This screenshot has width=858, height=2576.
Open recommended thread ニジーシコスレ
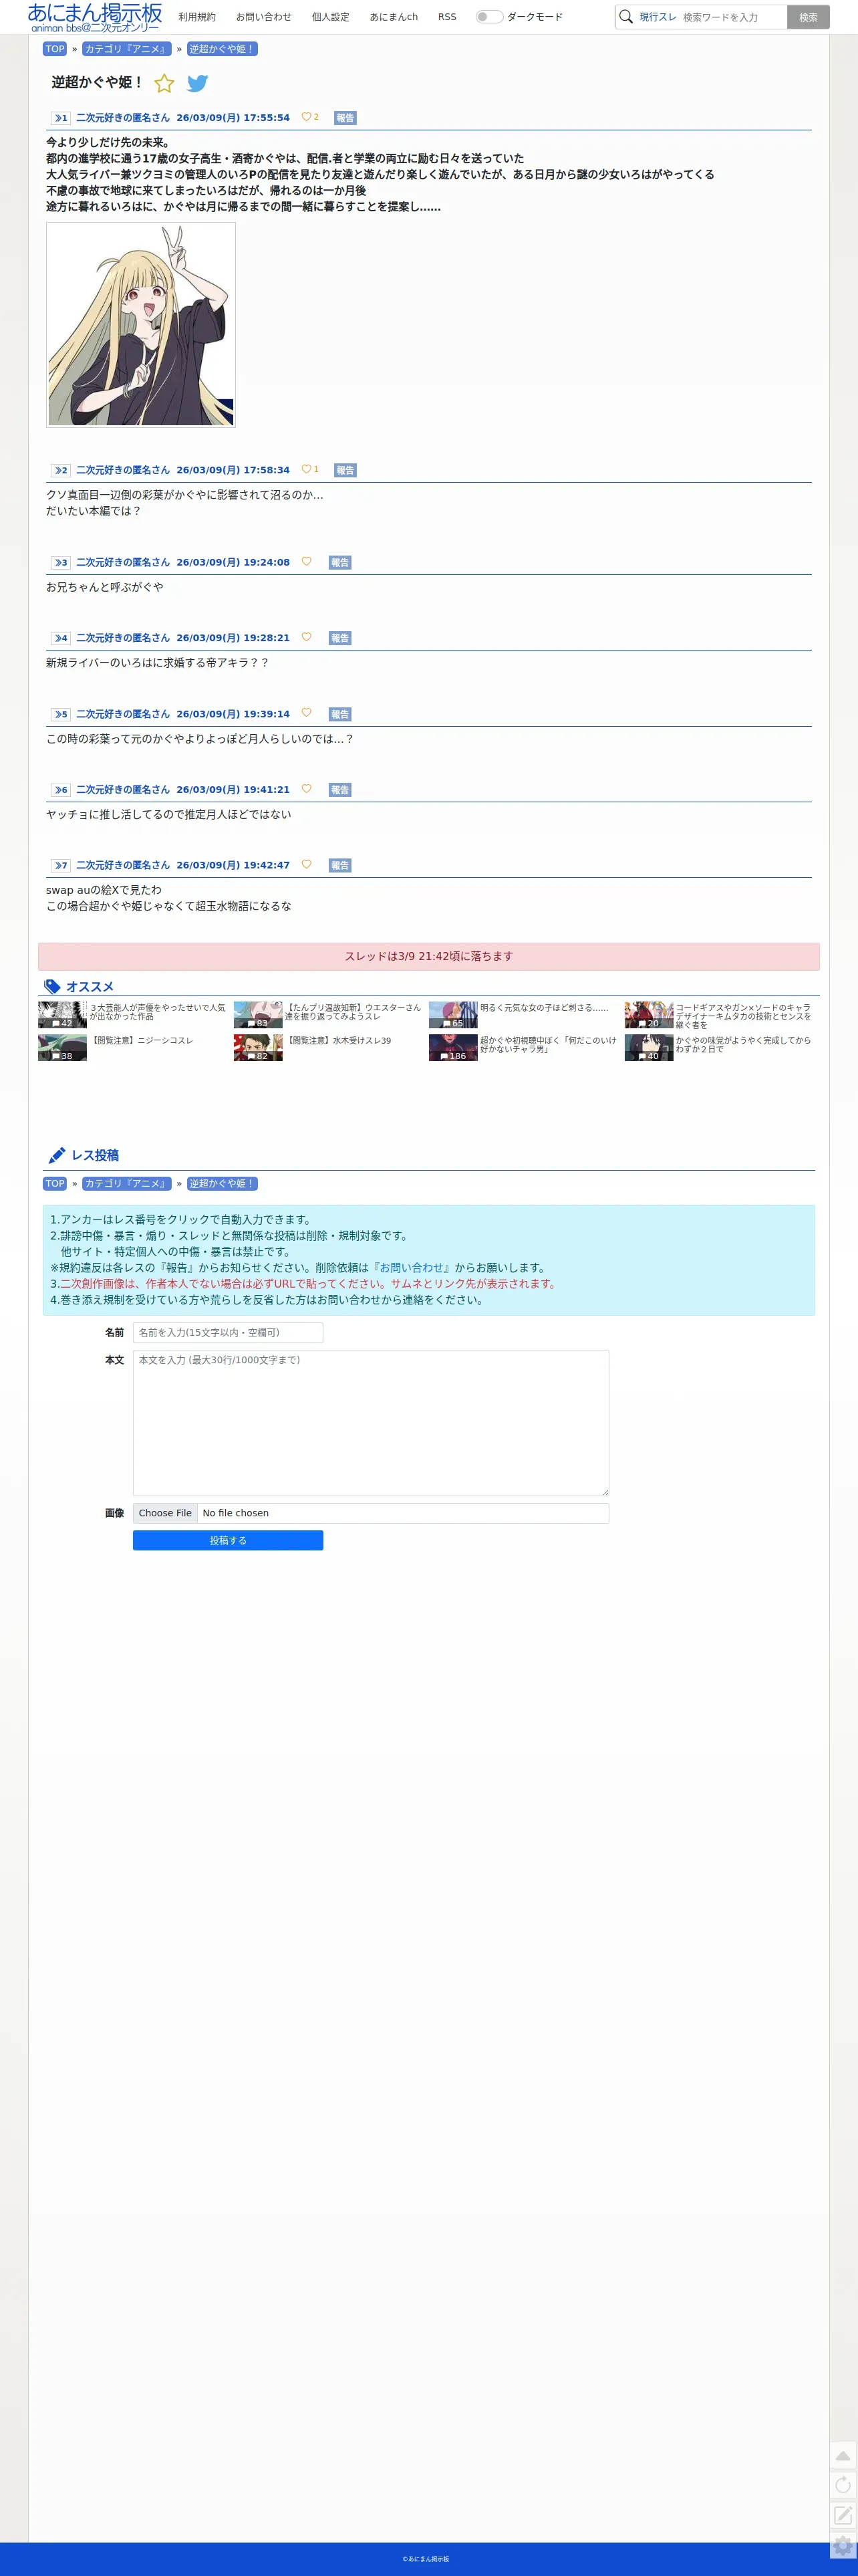click(142, 1041)
